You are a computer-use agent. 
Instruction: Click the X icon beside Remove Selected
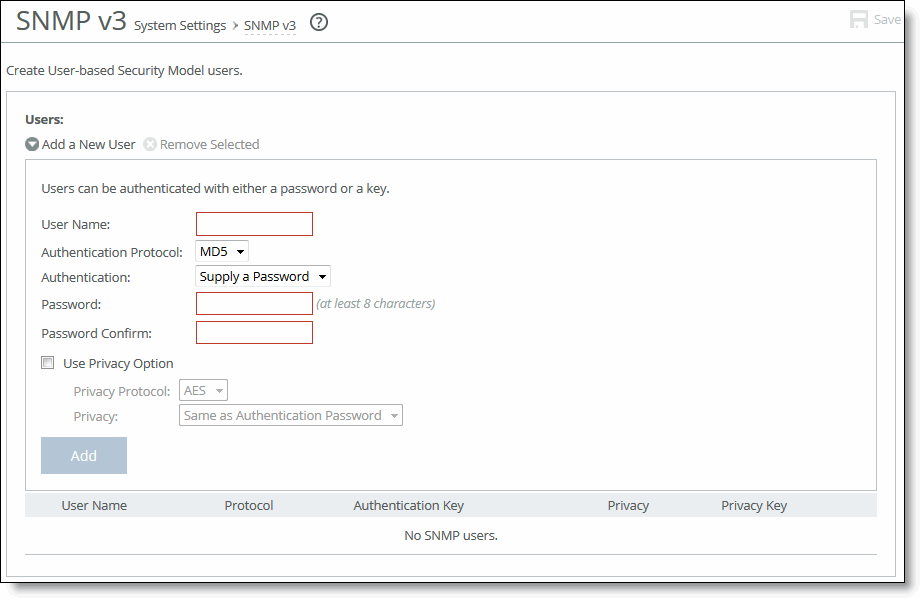[150, 144]
